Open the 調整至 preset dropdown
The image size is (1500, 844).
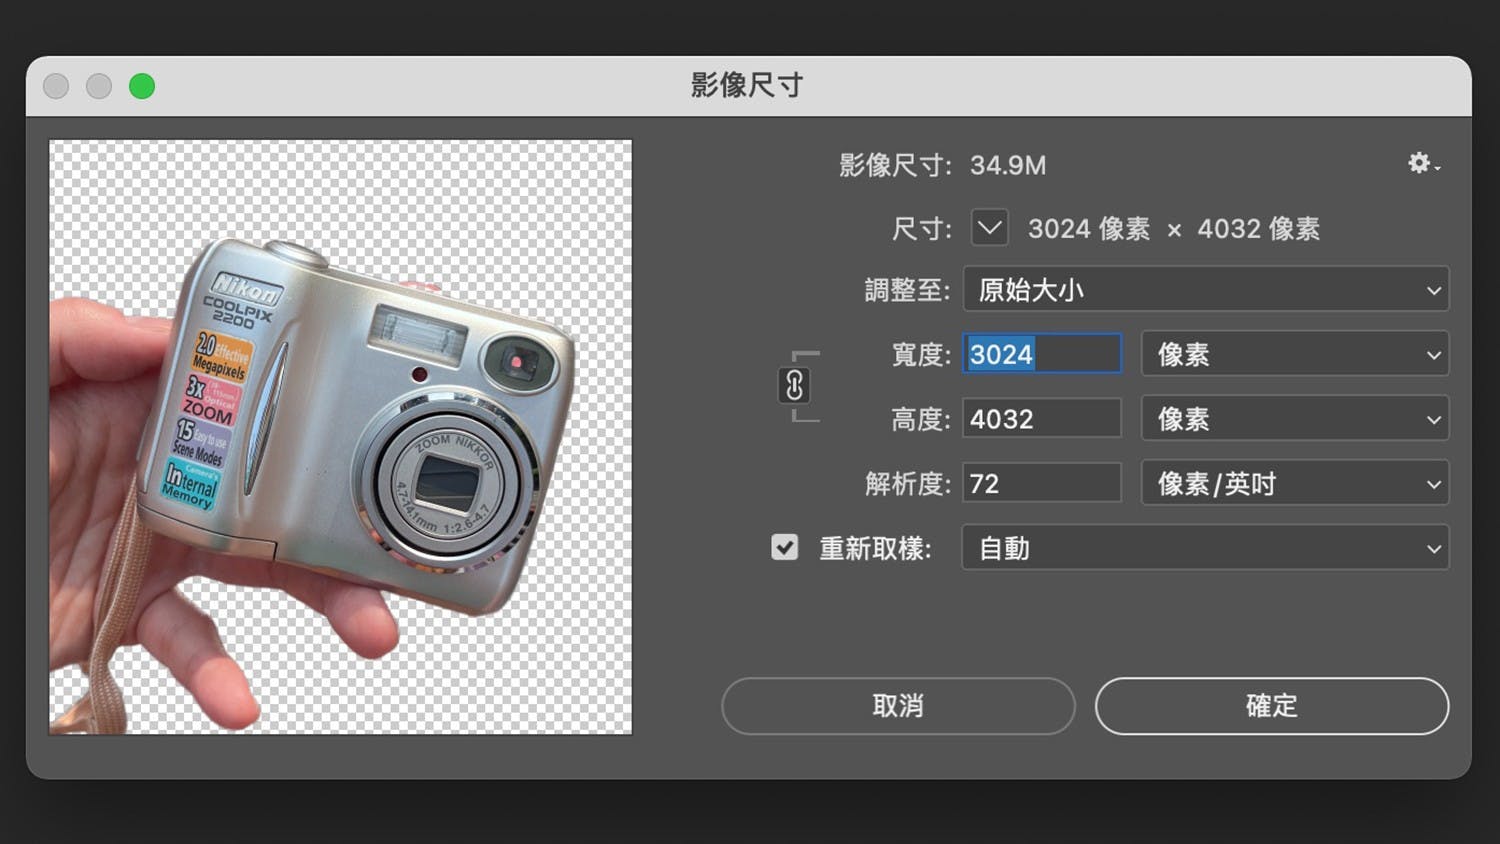click(1205, 290)
